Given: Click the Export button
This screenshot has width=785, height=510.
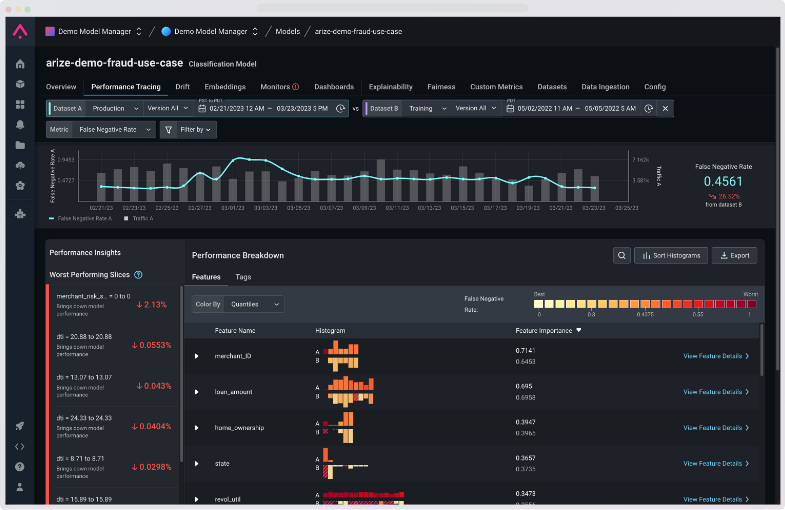Looking at the screenshot, I should click(734, 255).
